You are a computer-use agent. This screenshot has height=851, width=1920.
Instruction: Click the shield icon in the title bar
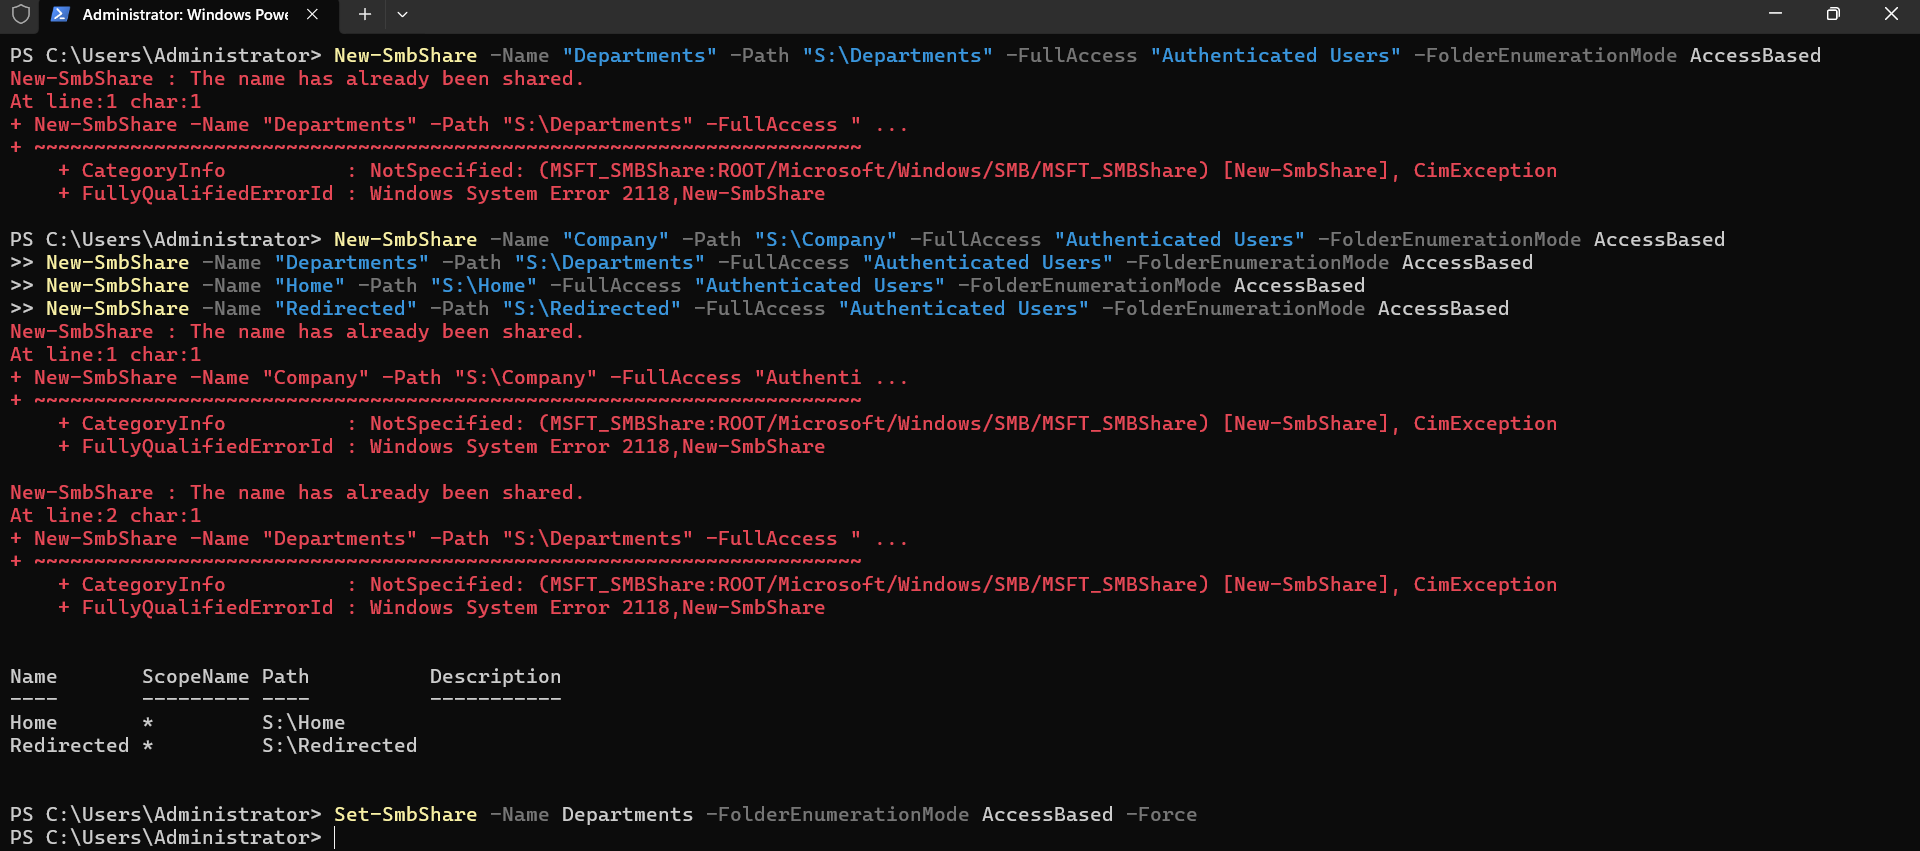[x=21, y=14]
